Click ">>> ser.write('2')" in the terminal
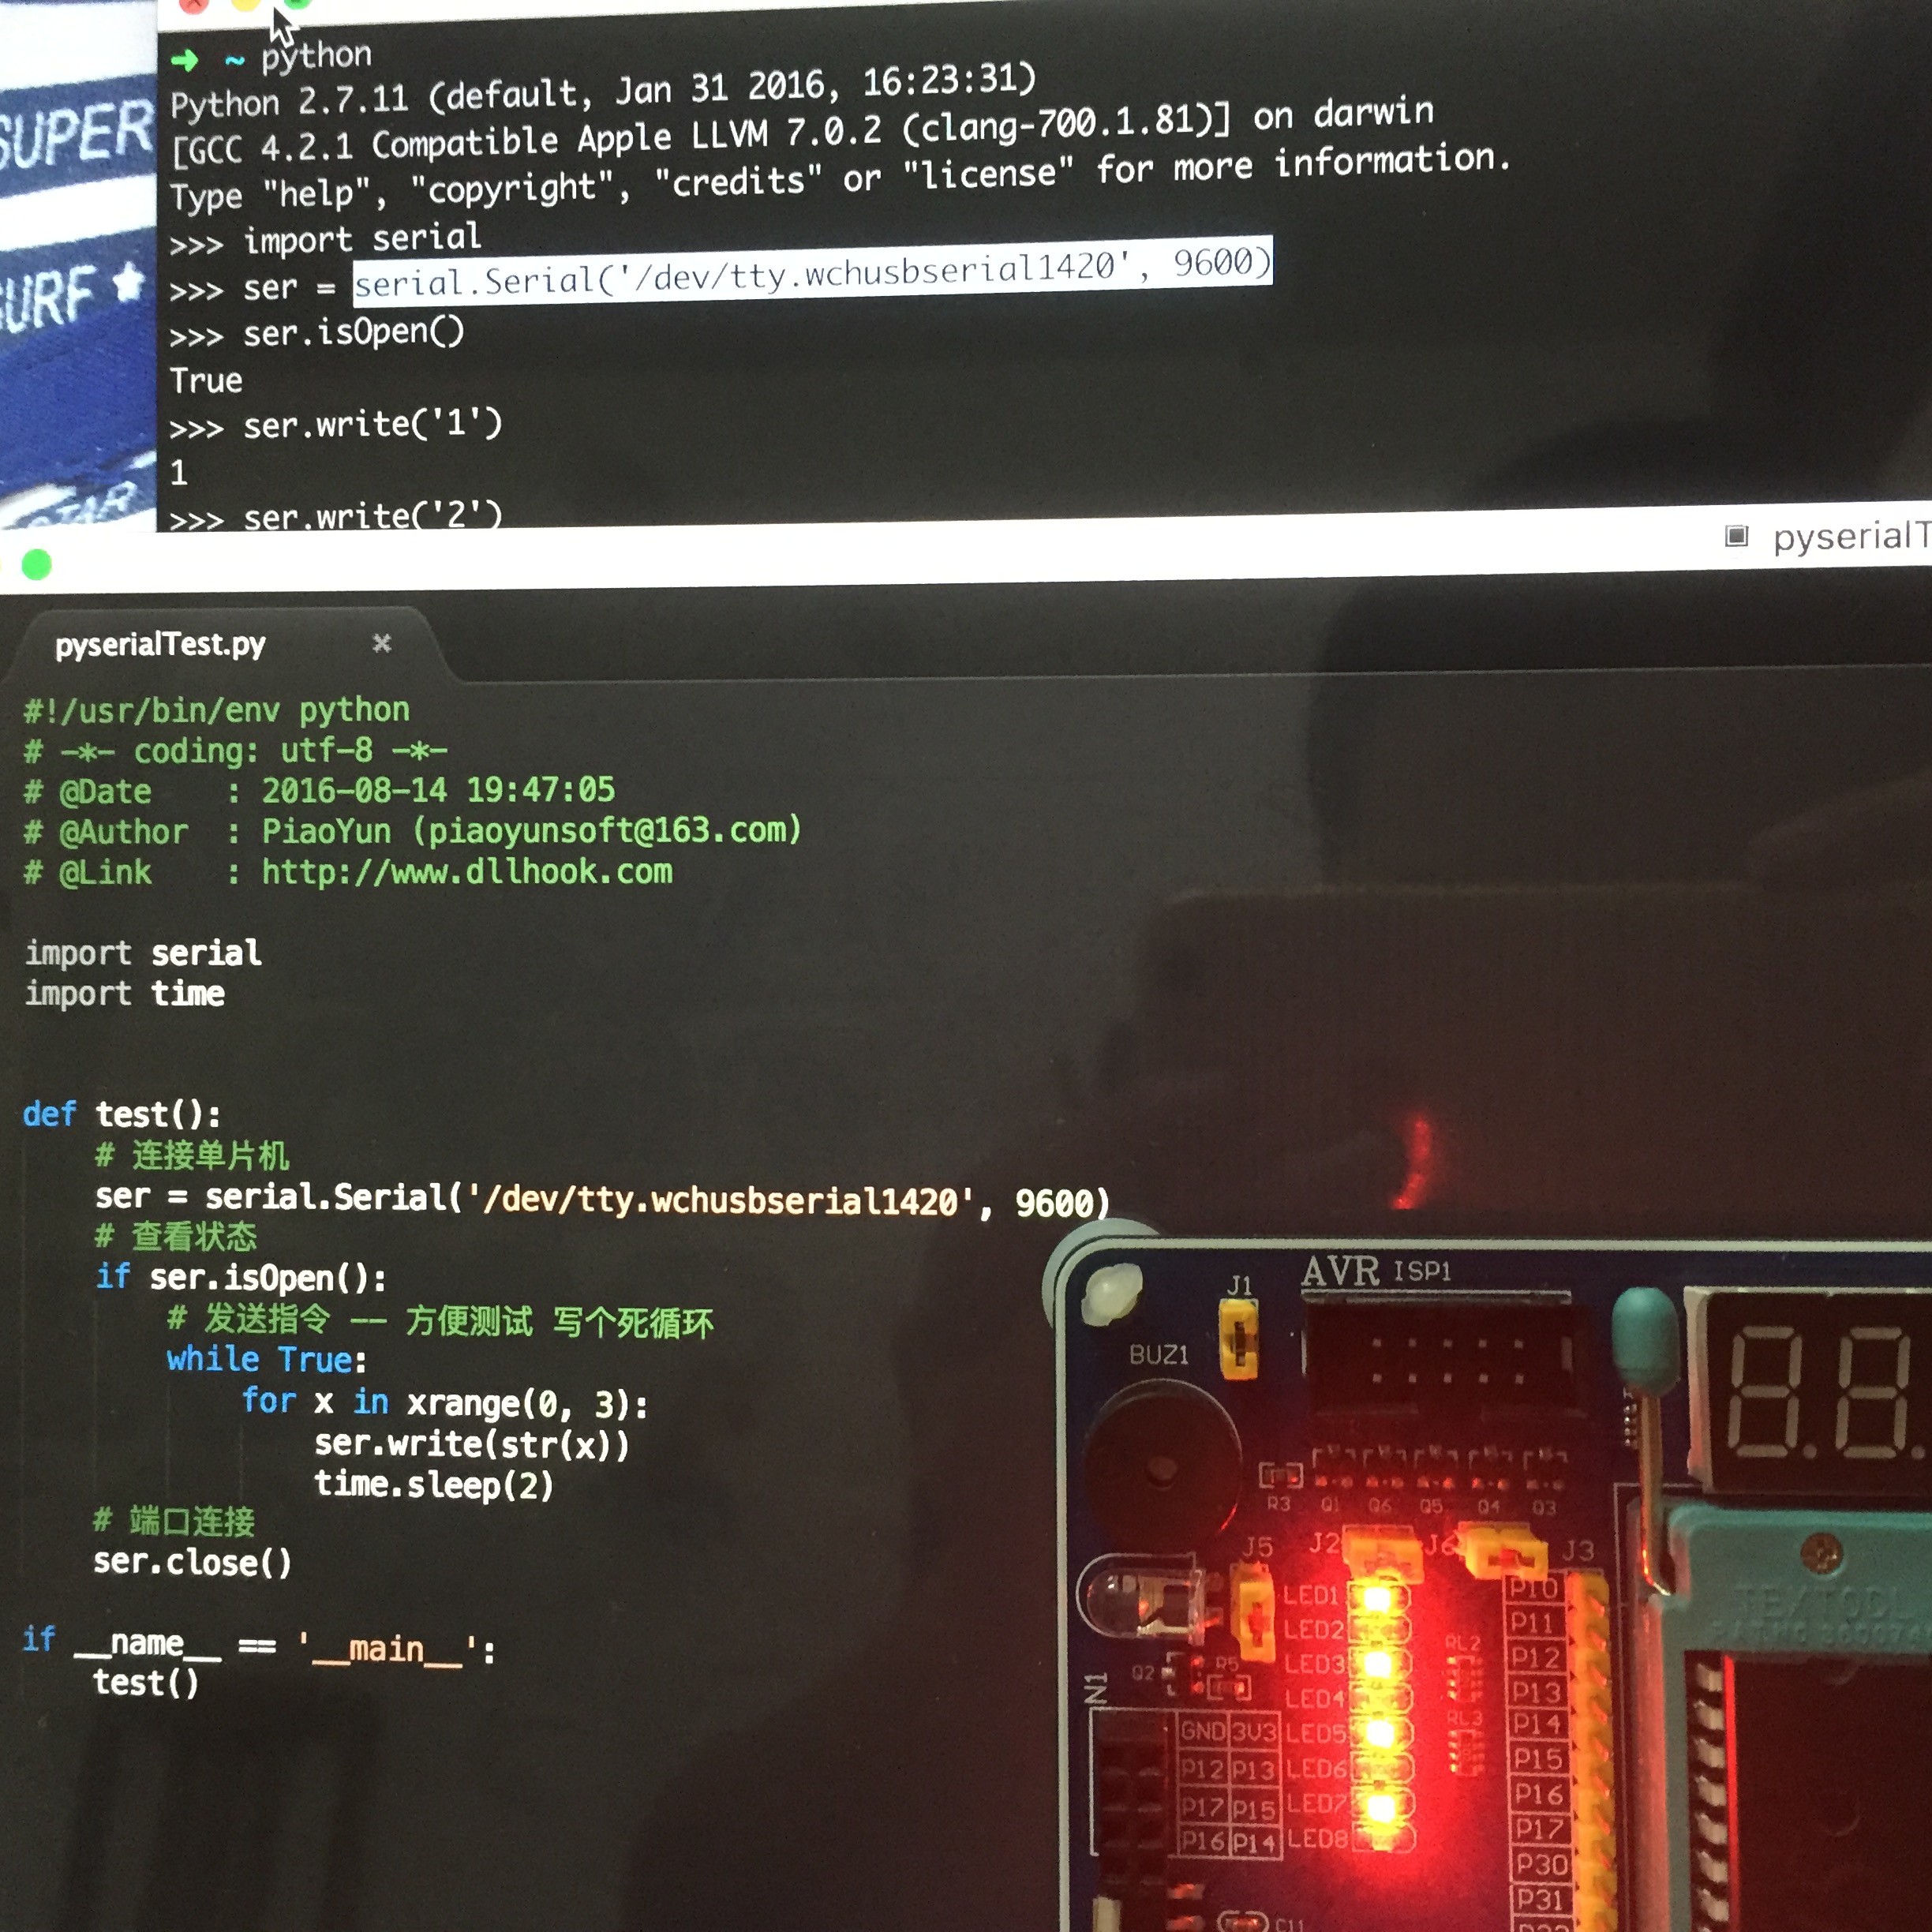 pos(335,517)
